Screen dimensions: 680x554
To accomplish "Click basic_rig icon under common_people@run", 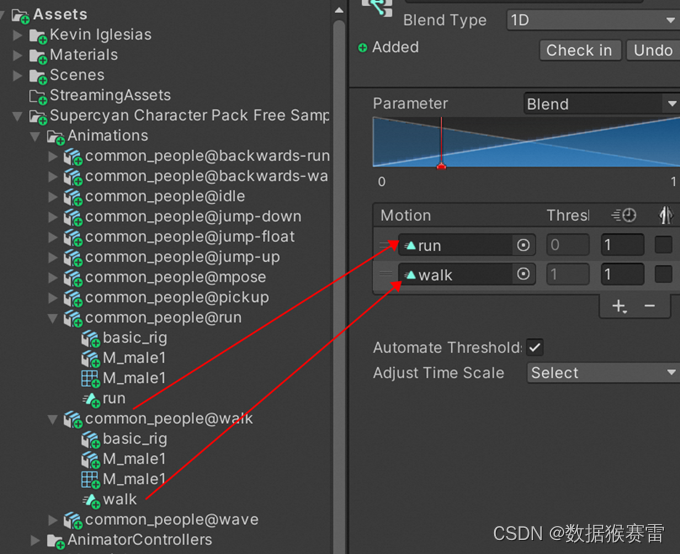I will coord(90,339).
